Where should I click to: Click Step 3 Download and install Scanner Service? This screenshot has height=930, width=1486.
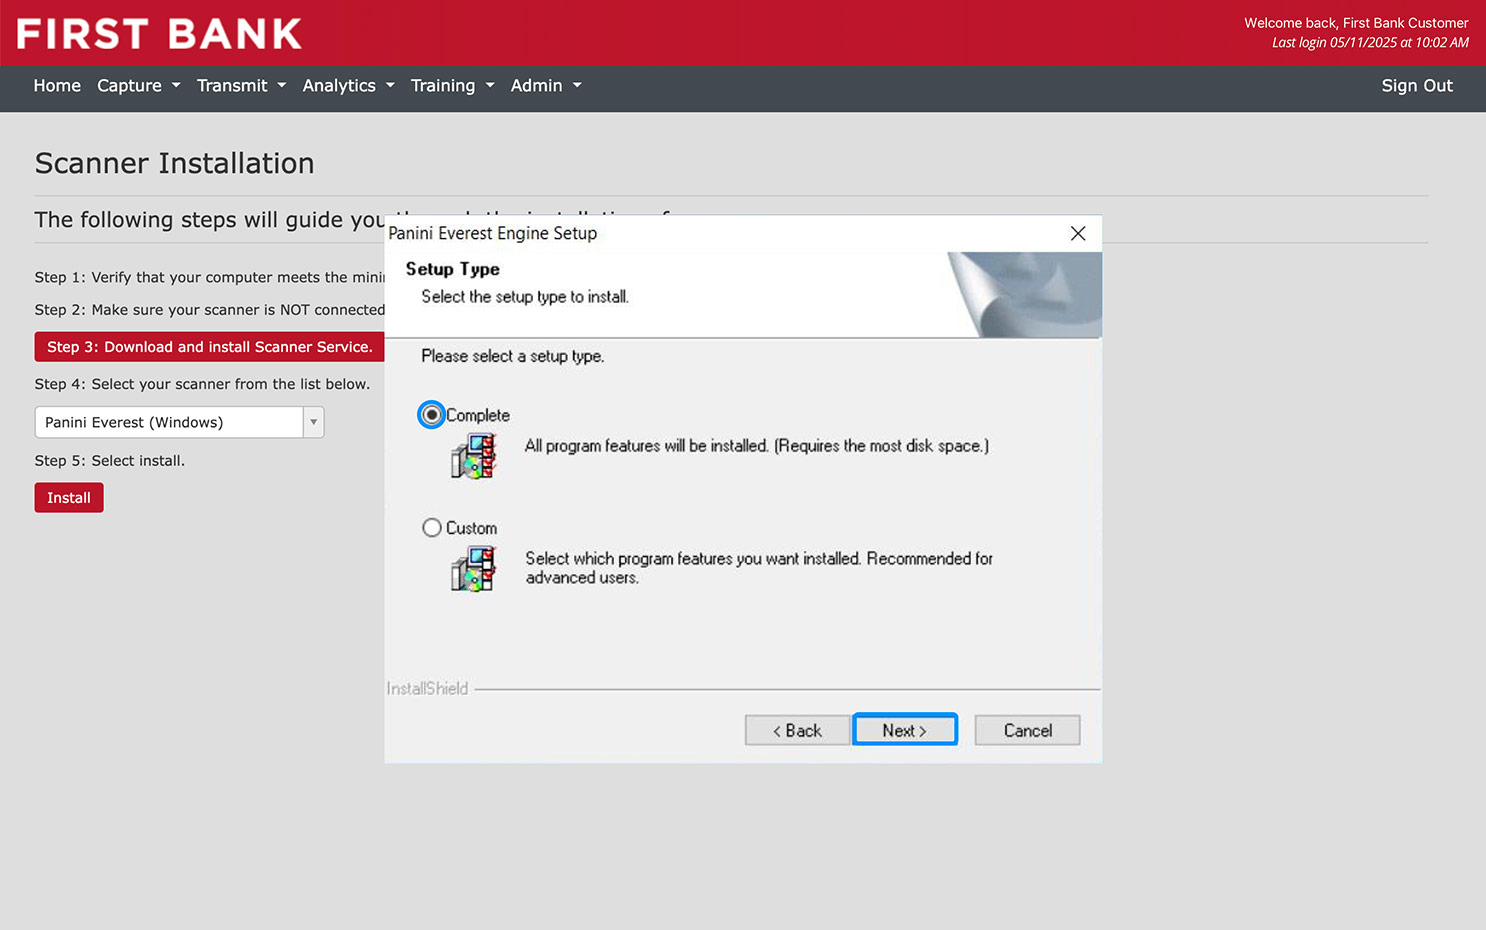click(210, 347)
